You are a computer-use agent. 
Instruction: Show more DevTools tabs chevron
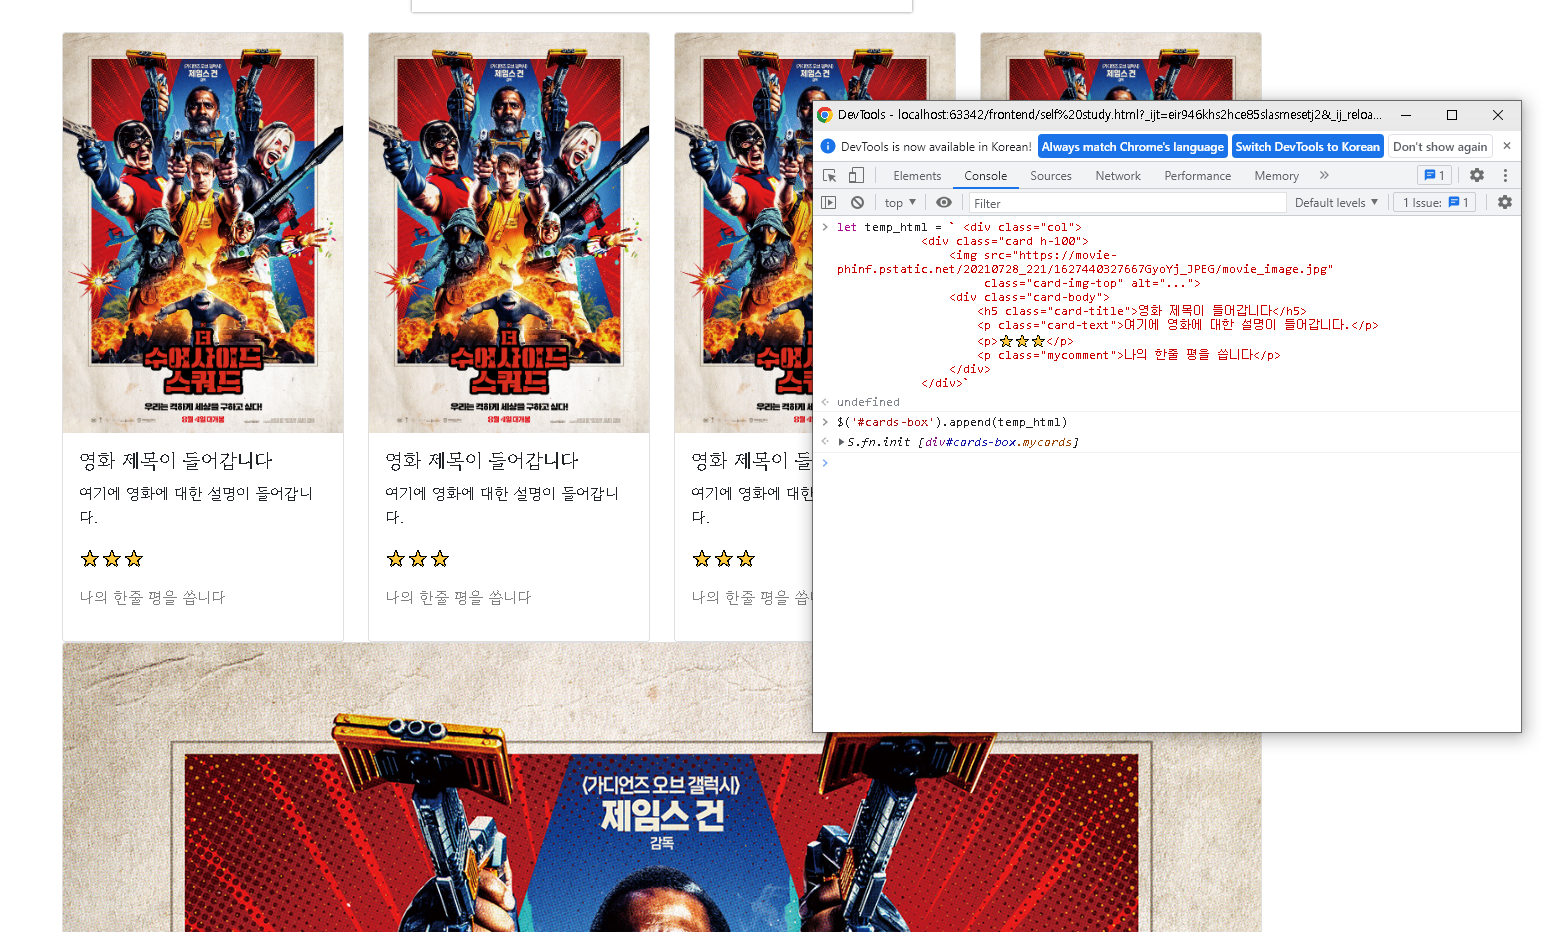tap(1324, 175)
